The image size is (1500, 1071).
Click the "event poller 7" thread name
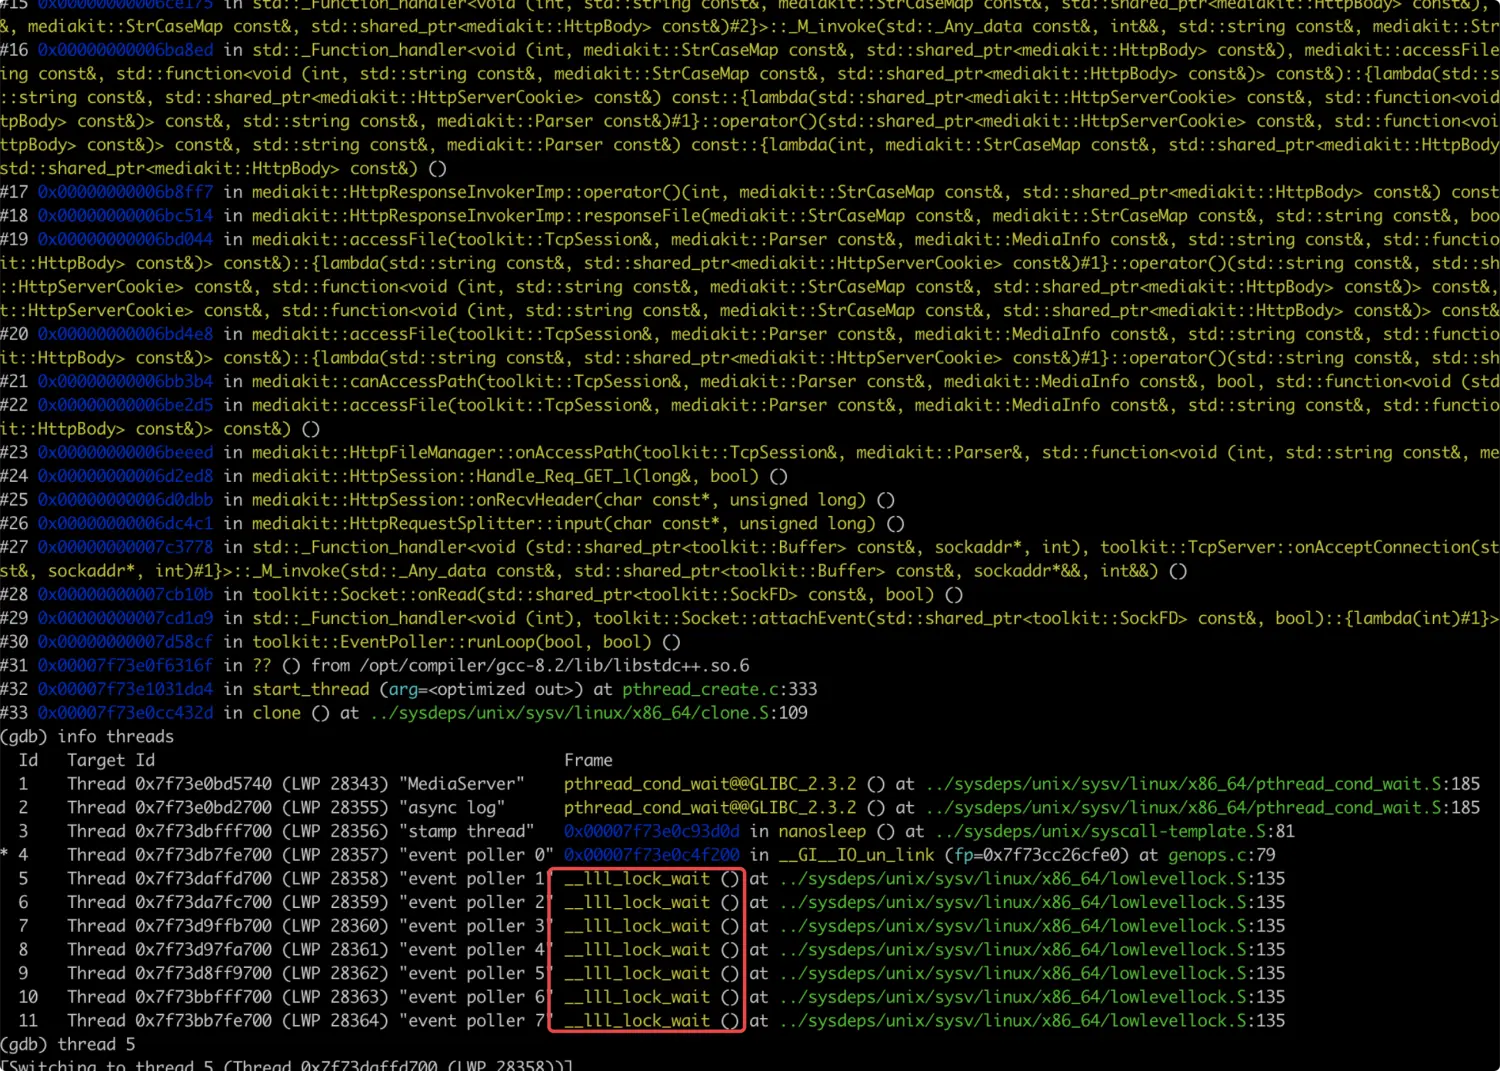click(x=474, y=1020)
